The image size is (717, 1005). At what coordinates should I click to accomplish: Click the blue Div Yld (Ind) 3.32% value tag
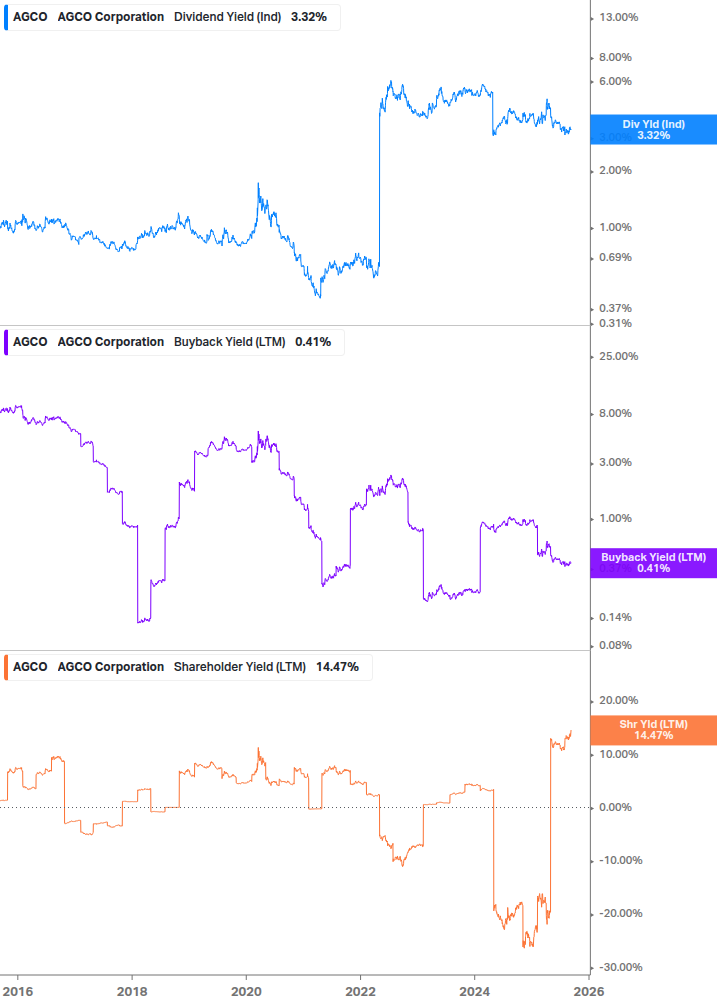tap(653, 129)
